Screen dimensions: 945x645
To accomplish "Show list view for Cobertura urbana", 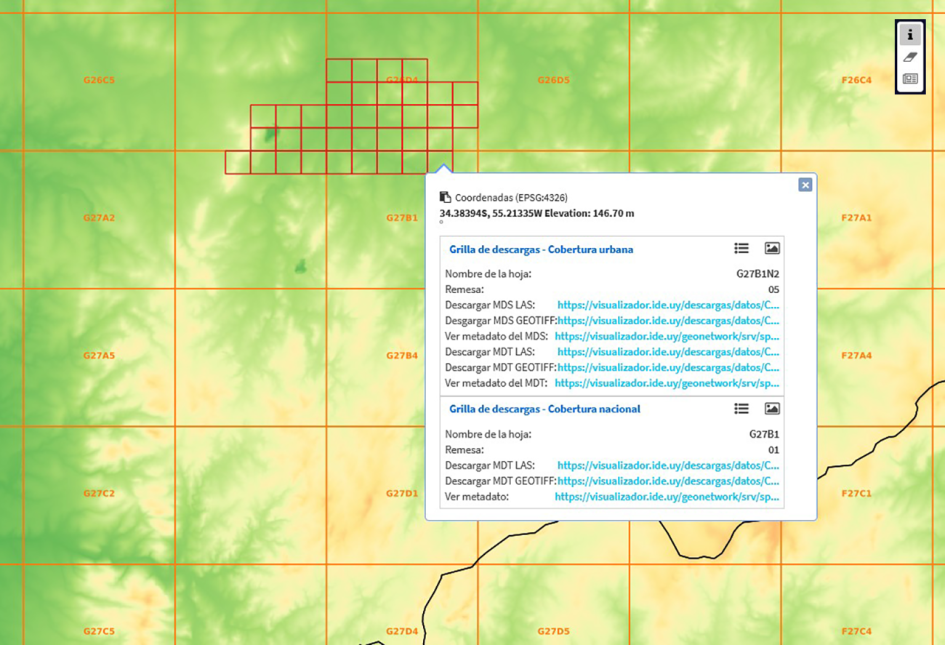I will 741,248.
